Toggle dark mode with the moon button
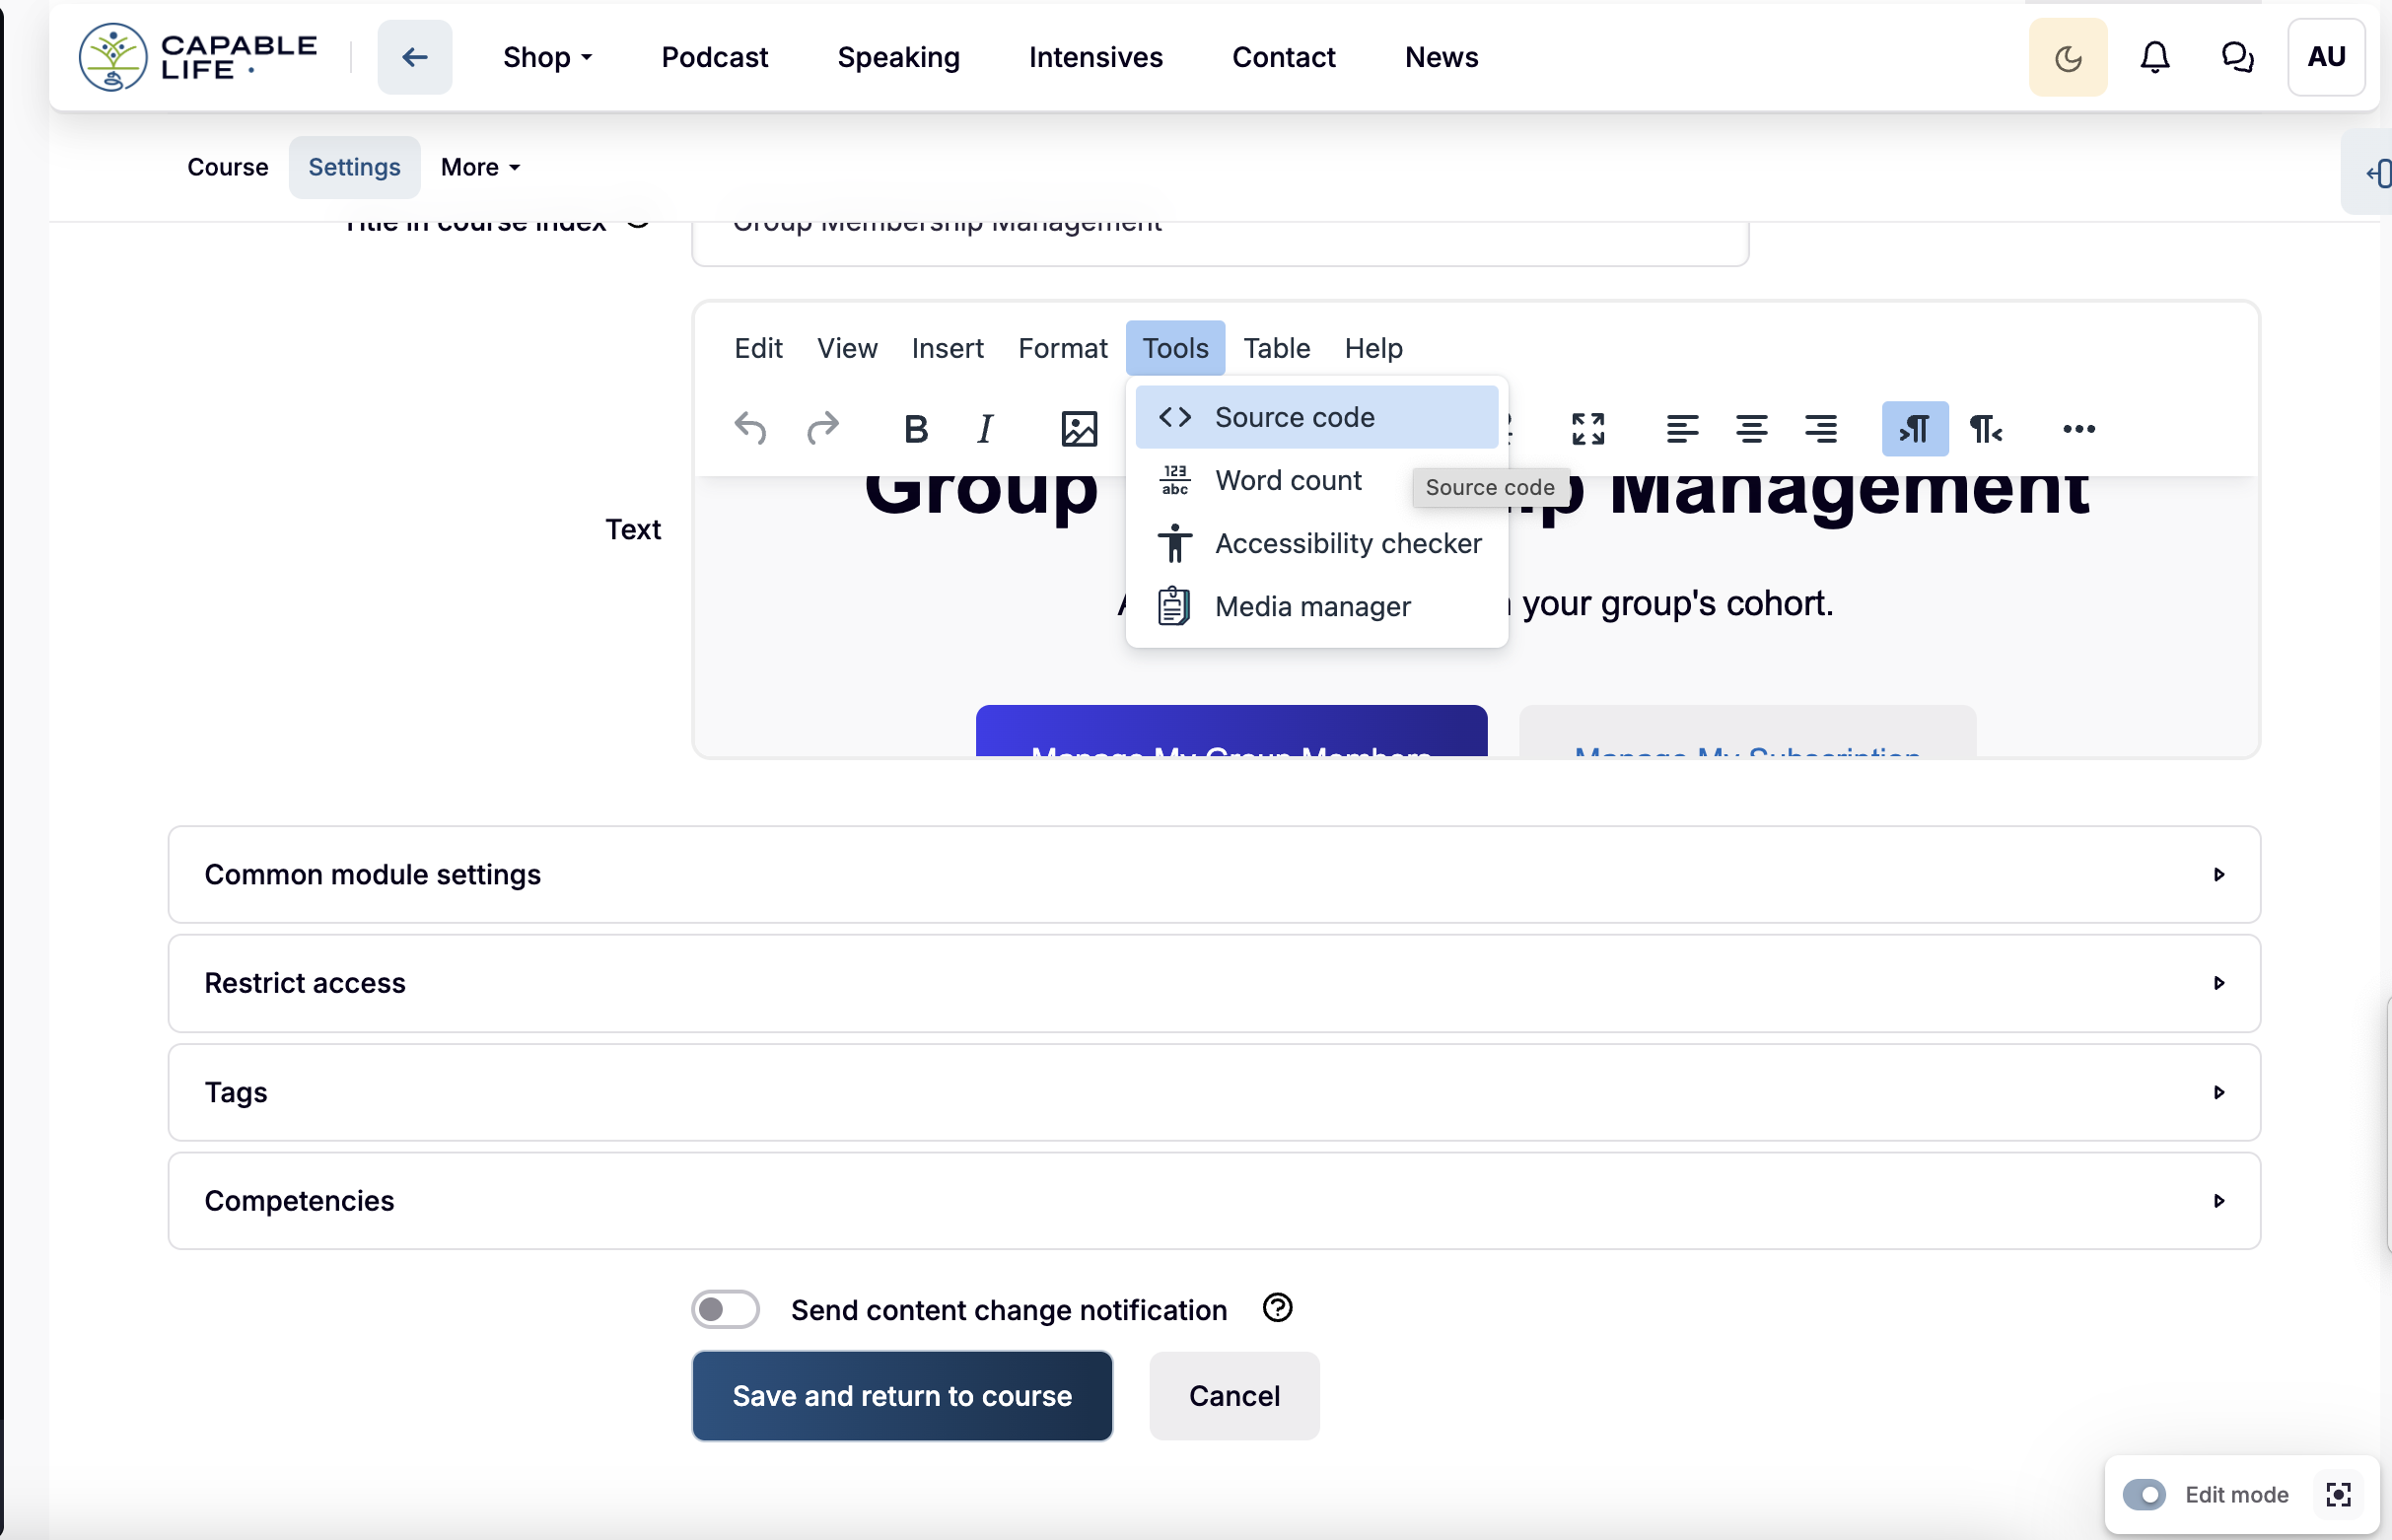 (2067, 57)
